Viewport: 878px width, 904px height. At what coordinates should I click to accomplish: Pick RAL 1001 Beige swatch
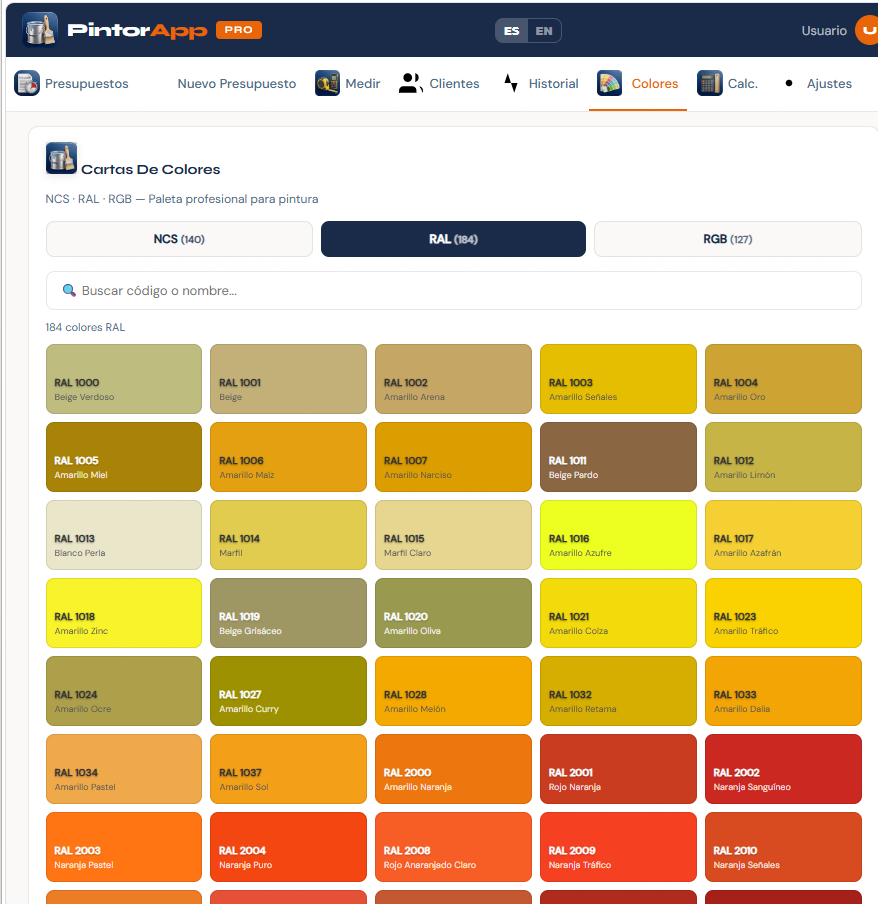point(288,379)
